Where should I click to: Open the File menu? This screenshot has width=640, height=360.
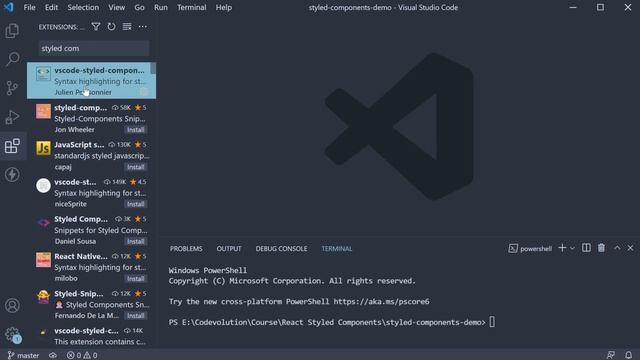pyautogui.click(x=29, y=7)
